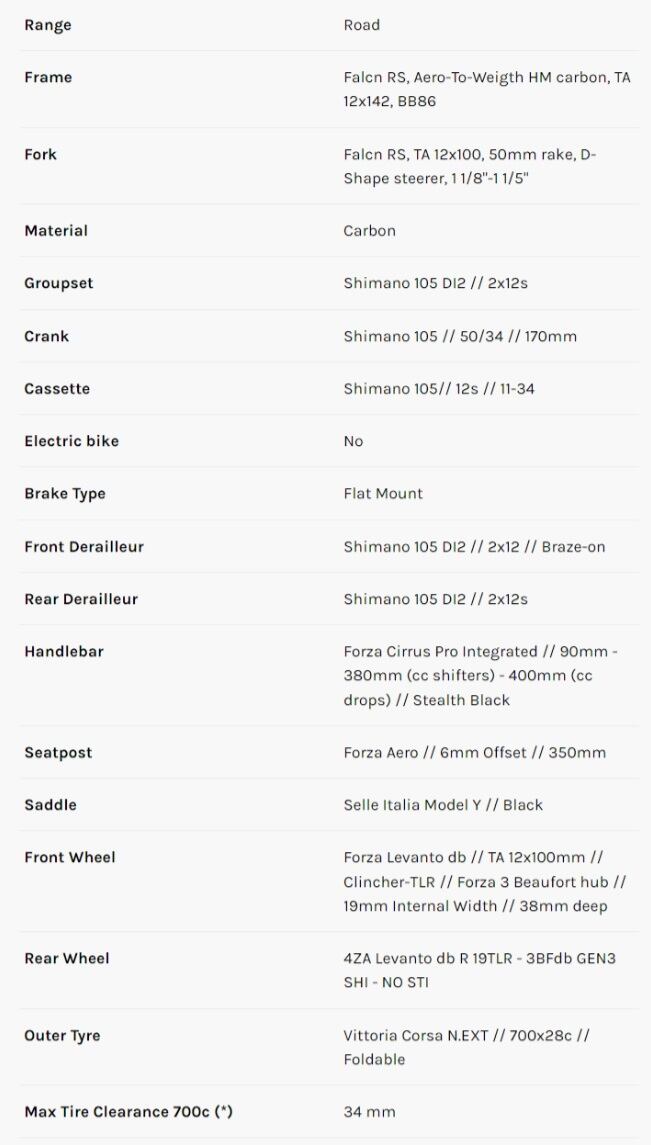Click the Cassette label
The height and width of the screenshot is (1145, 651).
(x=57, y=389)
